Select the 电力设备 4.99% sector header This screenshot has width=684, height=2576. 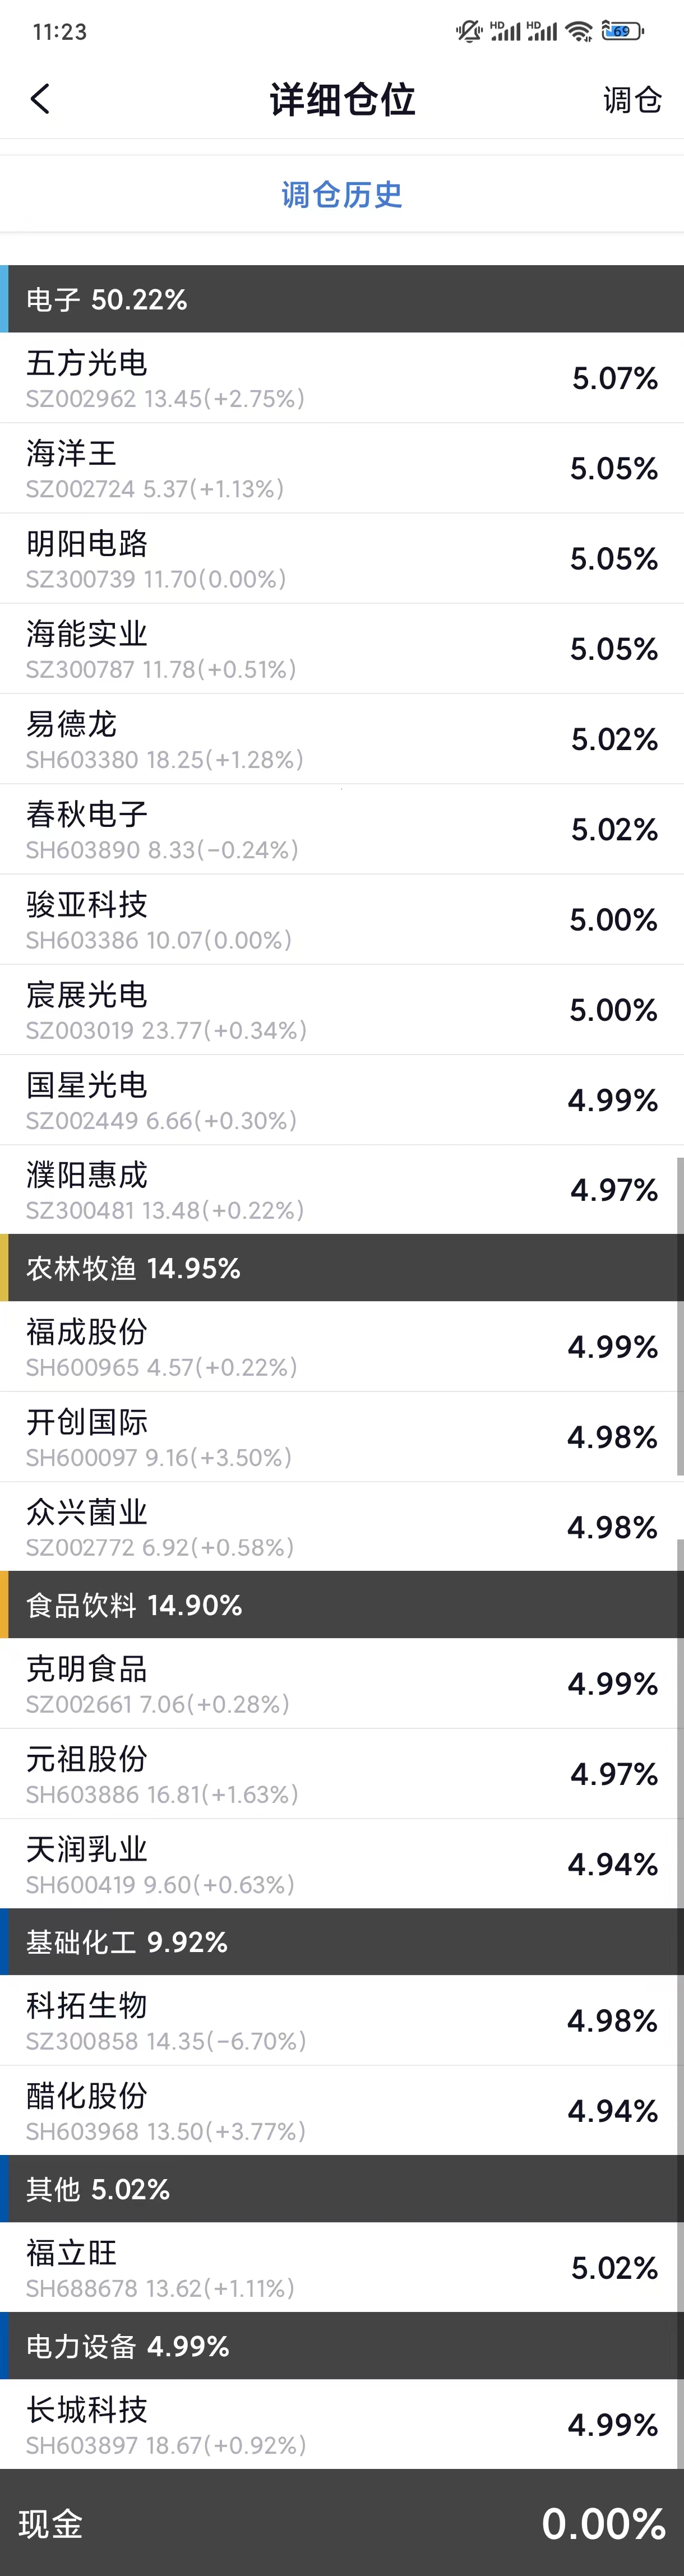pos(342,2346)
